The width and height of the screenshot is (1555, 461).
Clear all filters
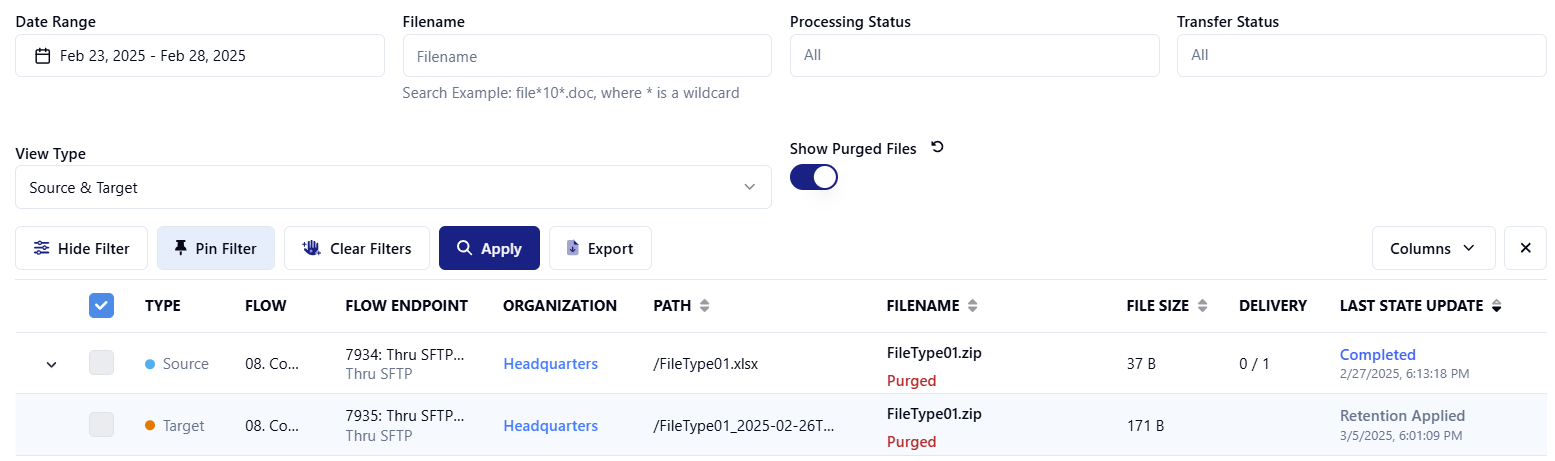[x=357, y=248]
